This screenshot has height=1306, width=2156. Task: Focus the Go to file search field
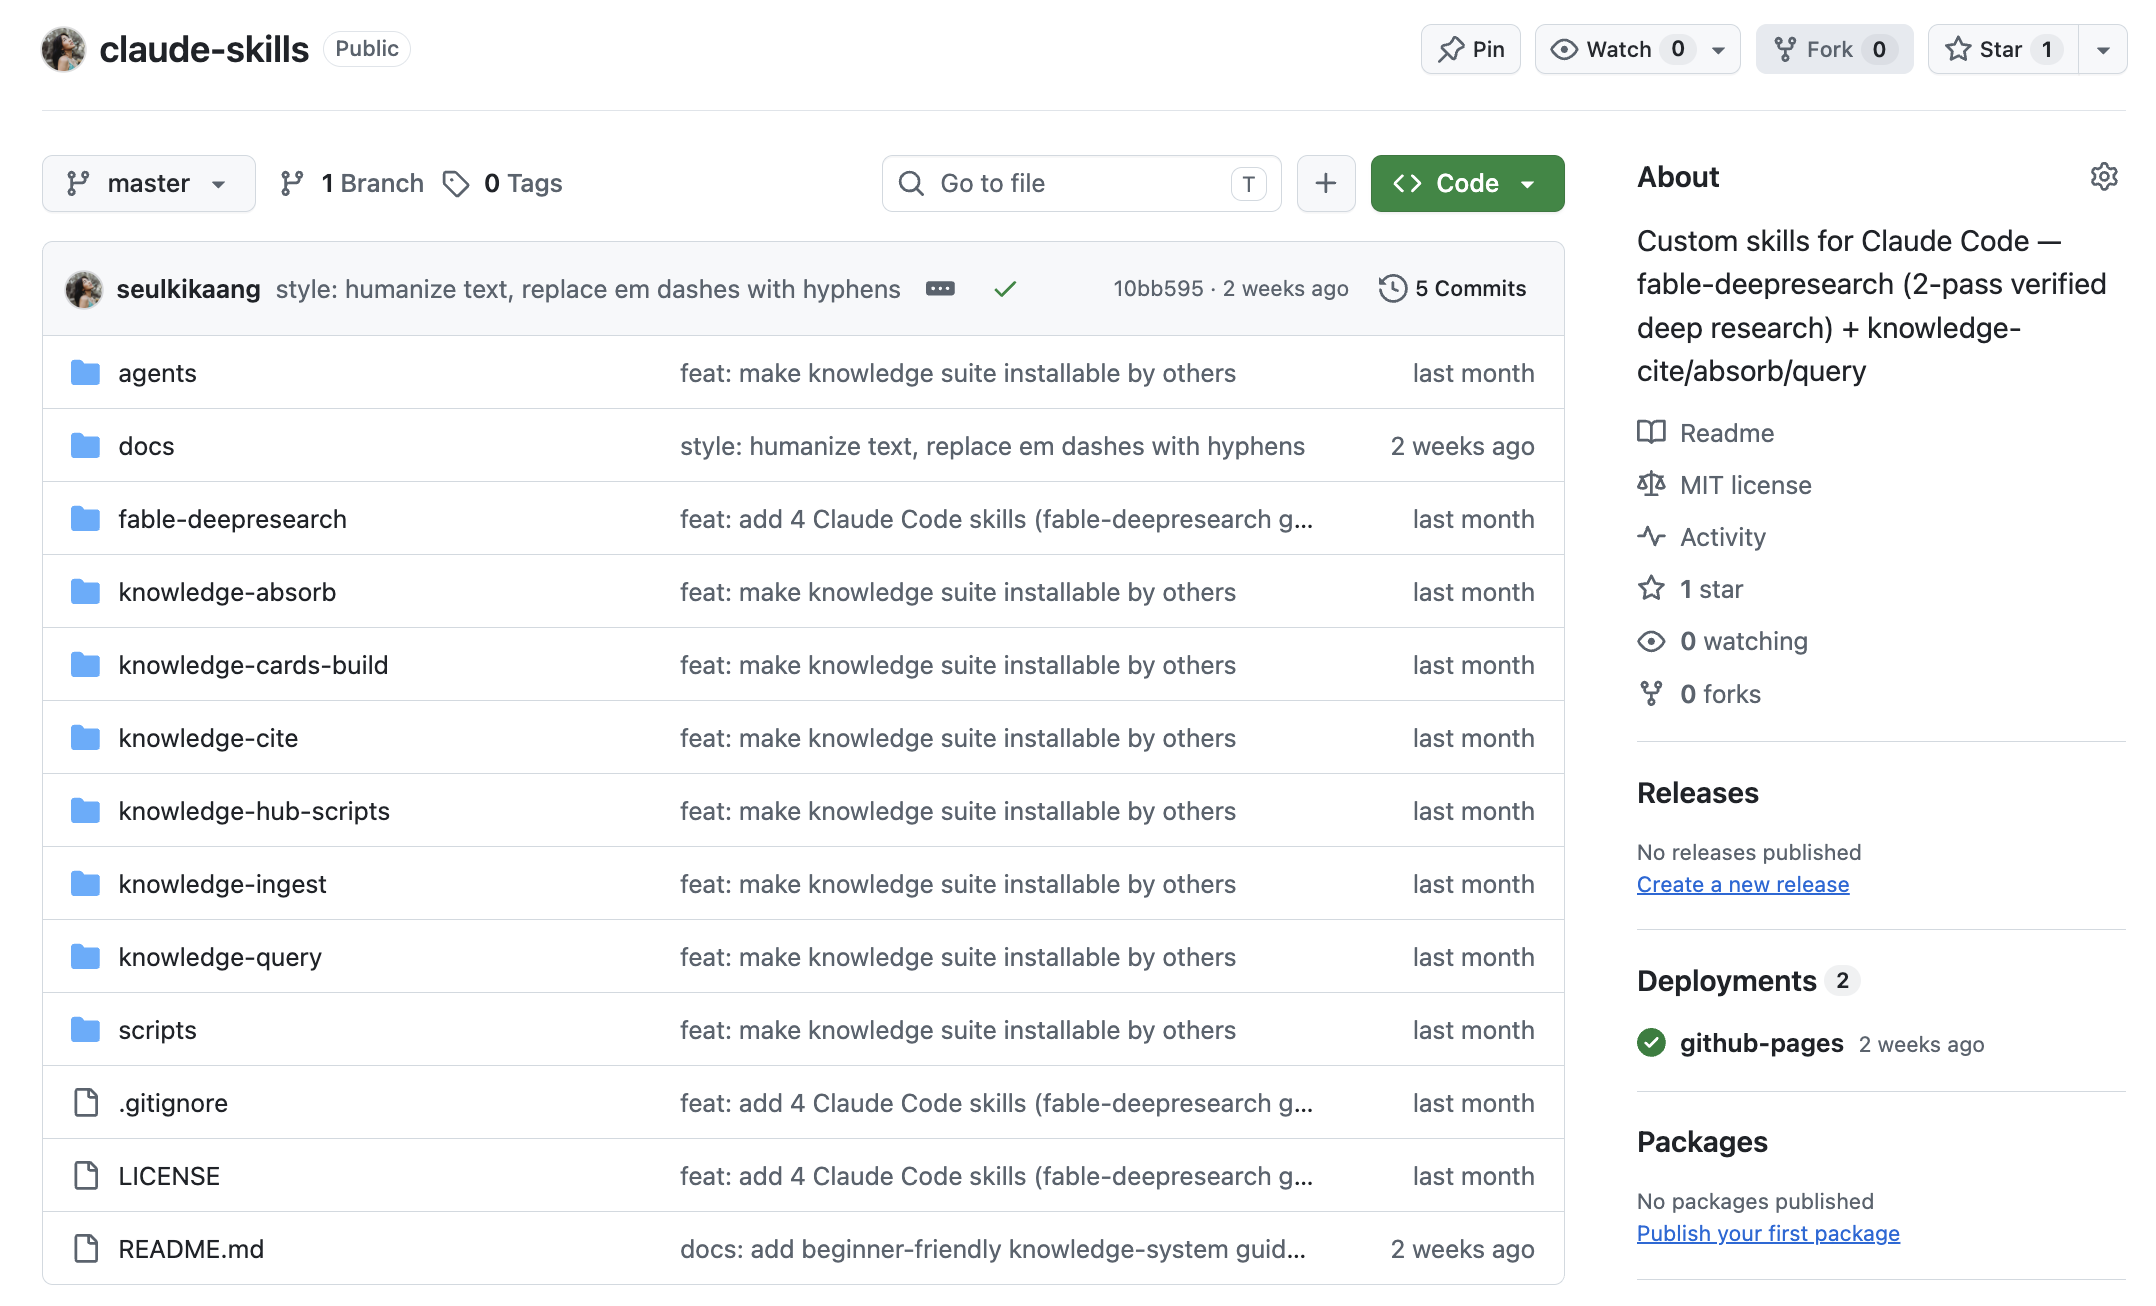click(1081, 183)
